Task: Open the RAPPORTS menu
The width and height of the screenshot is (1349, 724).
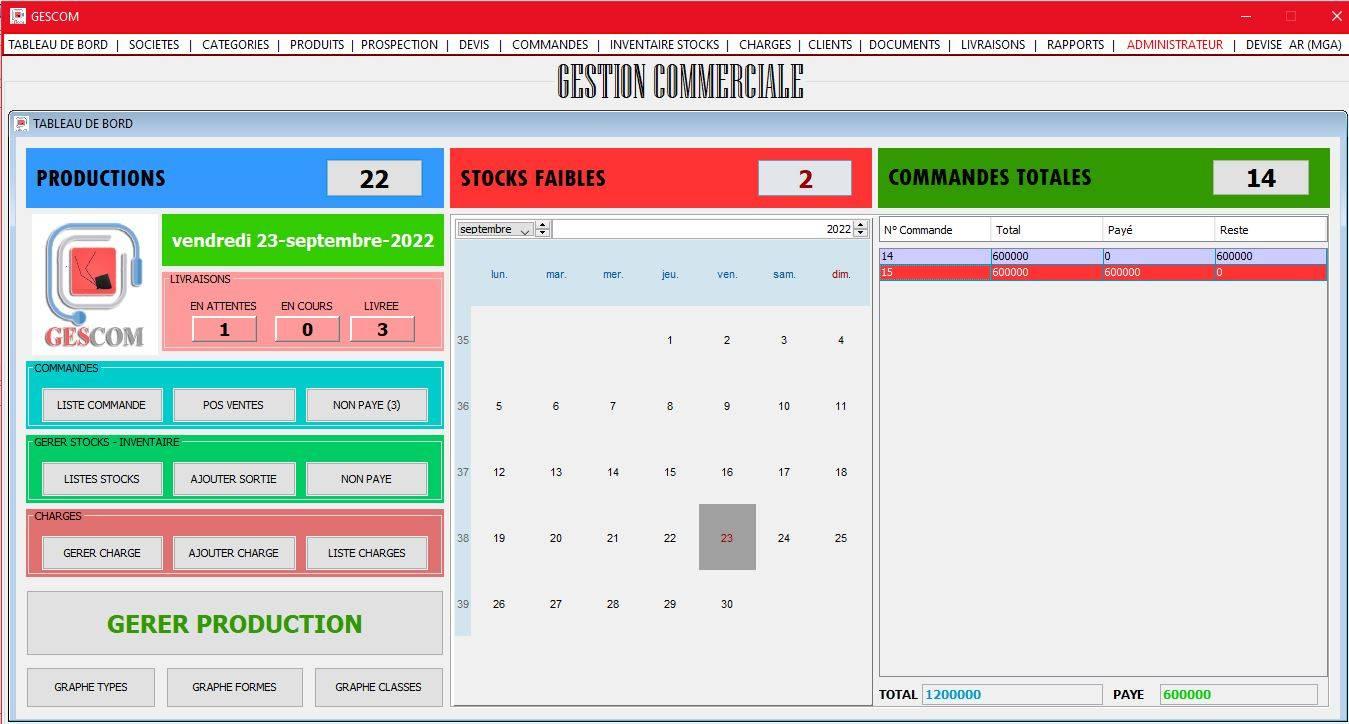Action: click(x=1075, y=45)
